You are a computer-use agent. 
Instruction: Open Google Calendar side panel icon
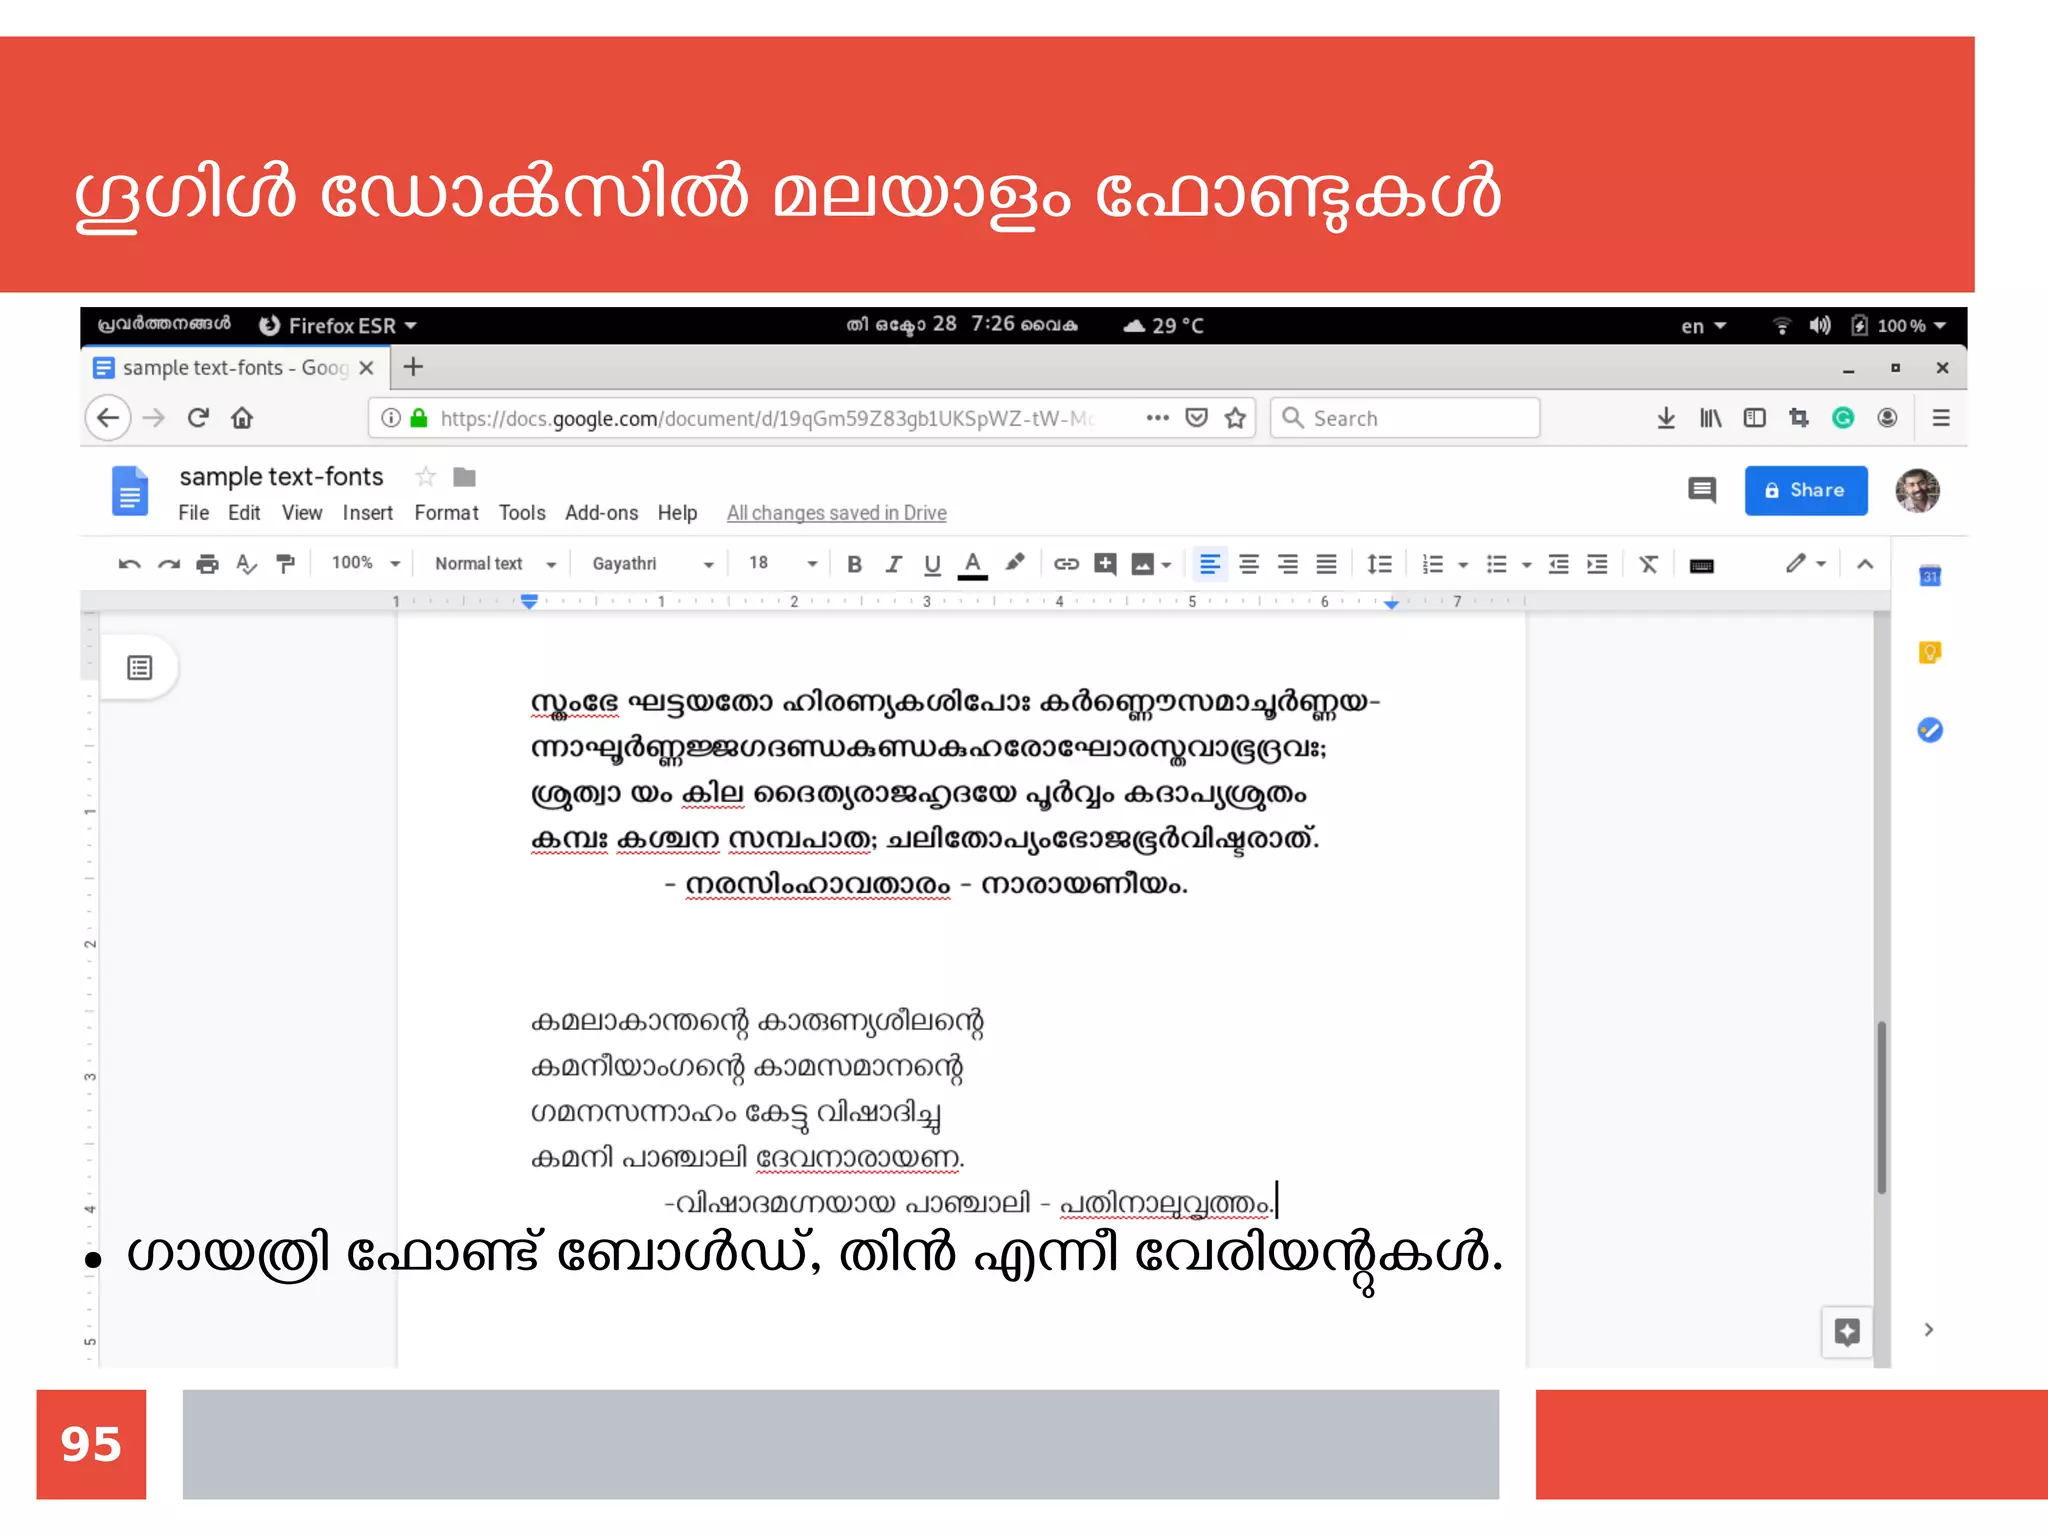pos(1930,576)
